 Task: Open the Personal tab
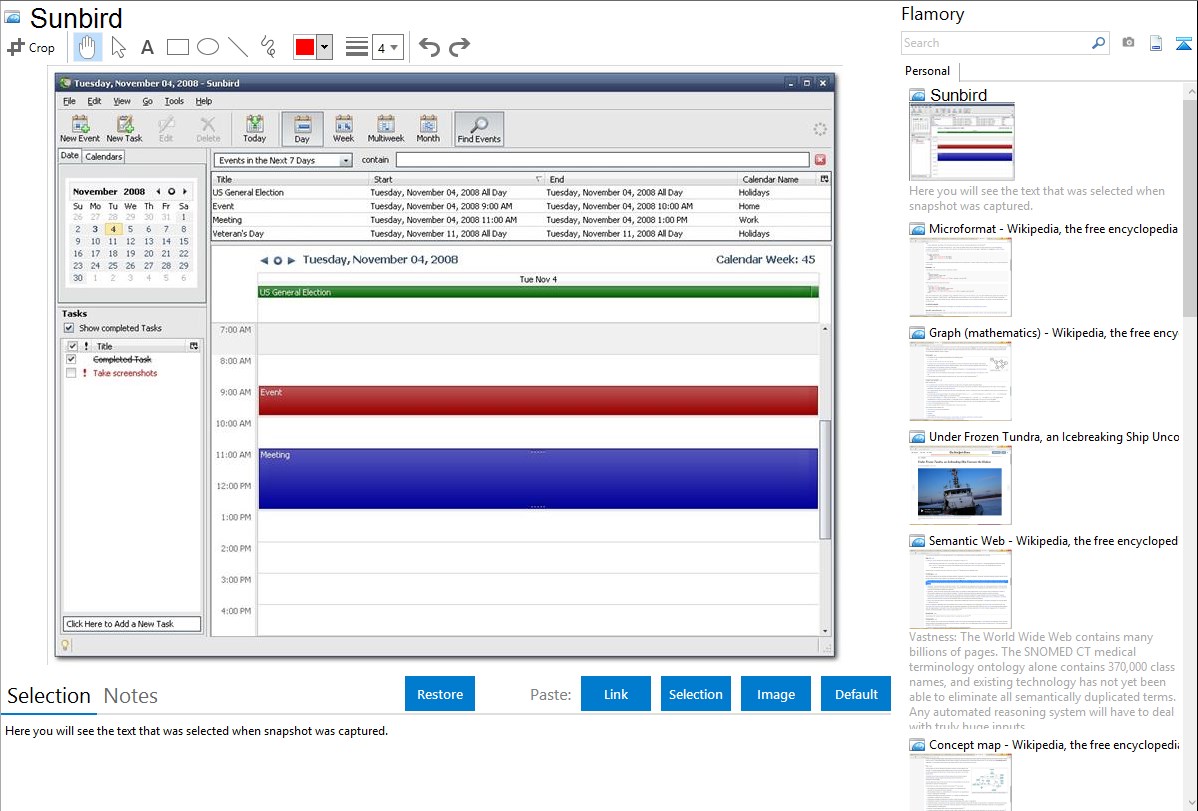pyautogui.click(x=927, y=71)
